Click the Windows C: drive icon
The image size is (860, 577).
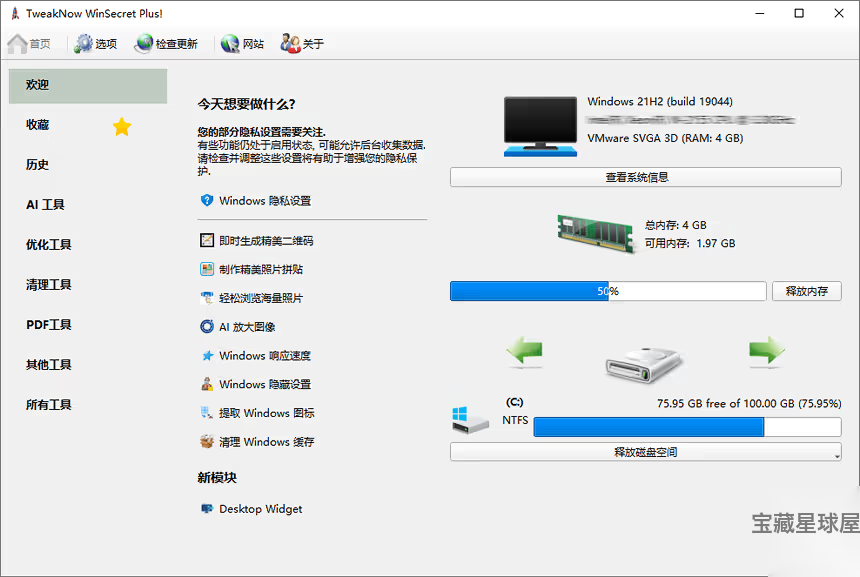pyautogui.click(x=470, y=421)
